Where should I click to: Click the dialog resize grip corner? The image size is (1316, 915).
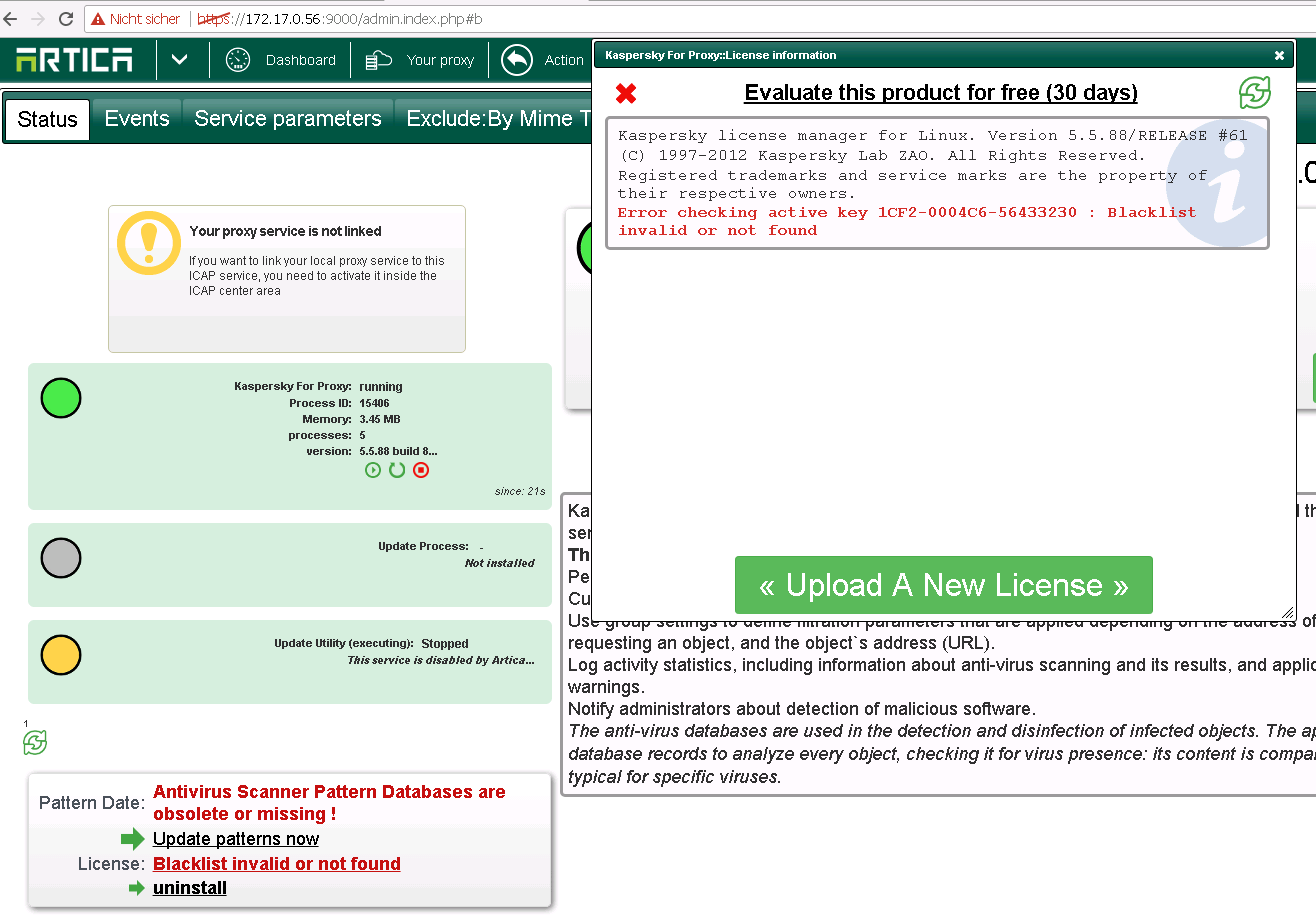pos(1288,614)
